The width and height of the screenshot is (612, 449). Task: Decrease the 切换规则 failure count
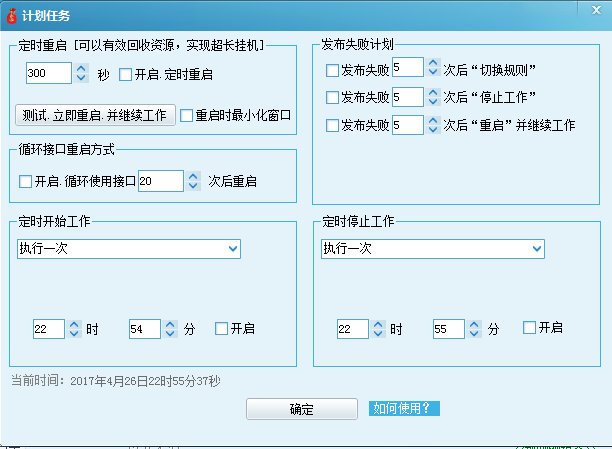pos(433,71)
